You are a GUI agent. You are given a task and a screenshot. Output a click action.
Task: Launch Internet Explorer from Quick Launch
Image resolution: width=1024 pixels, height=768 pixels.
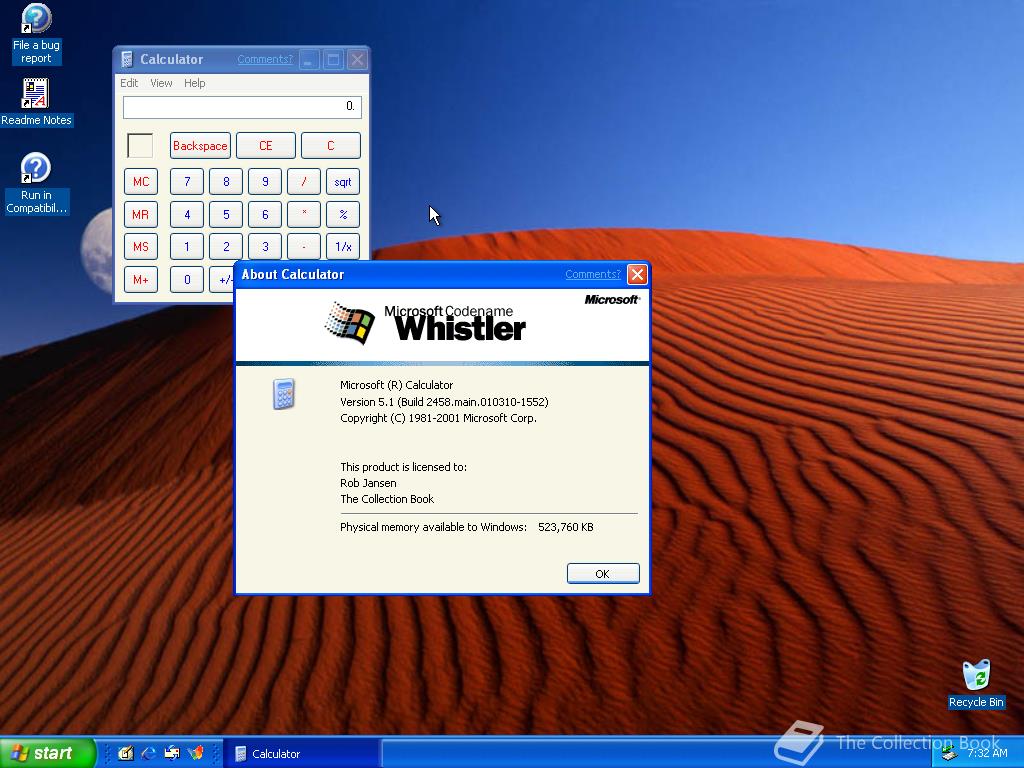click(x=149, y=753)
